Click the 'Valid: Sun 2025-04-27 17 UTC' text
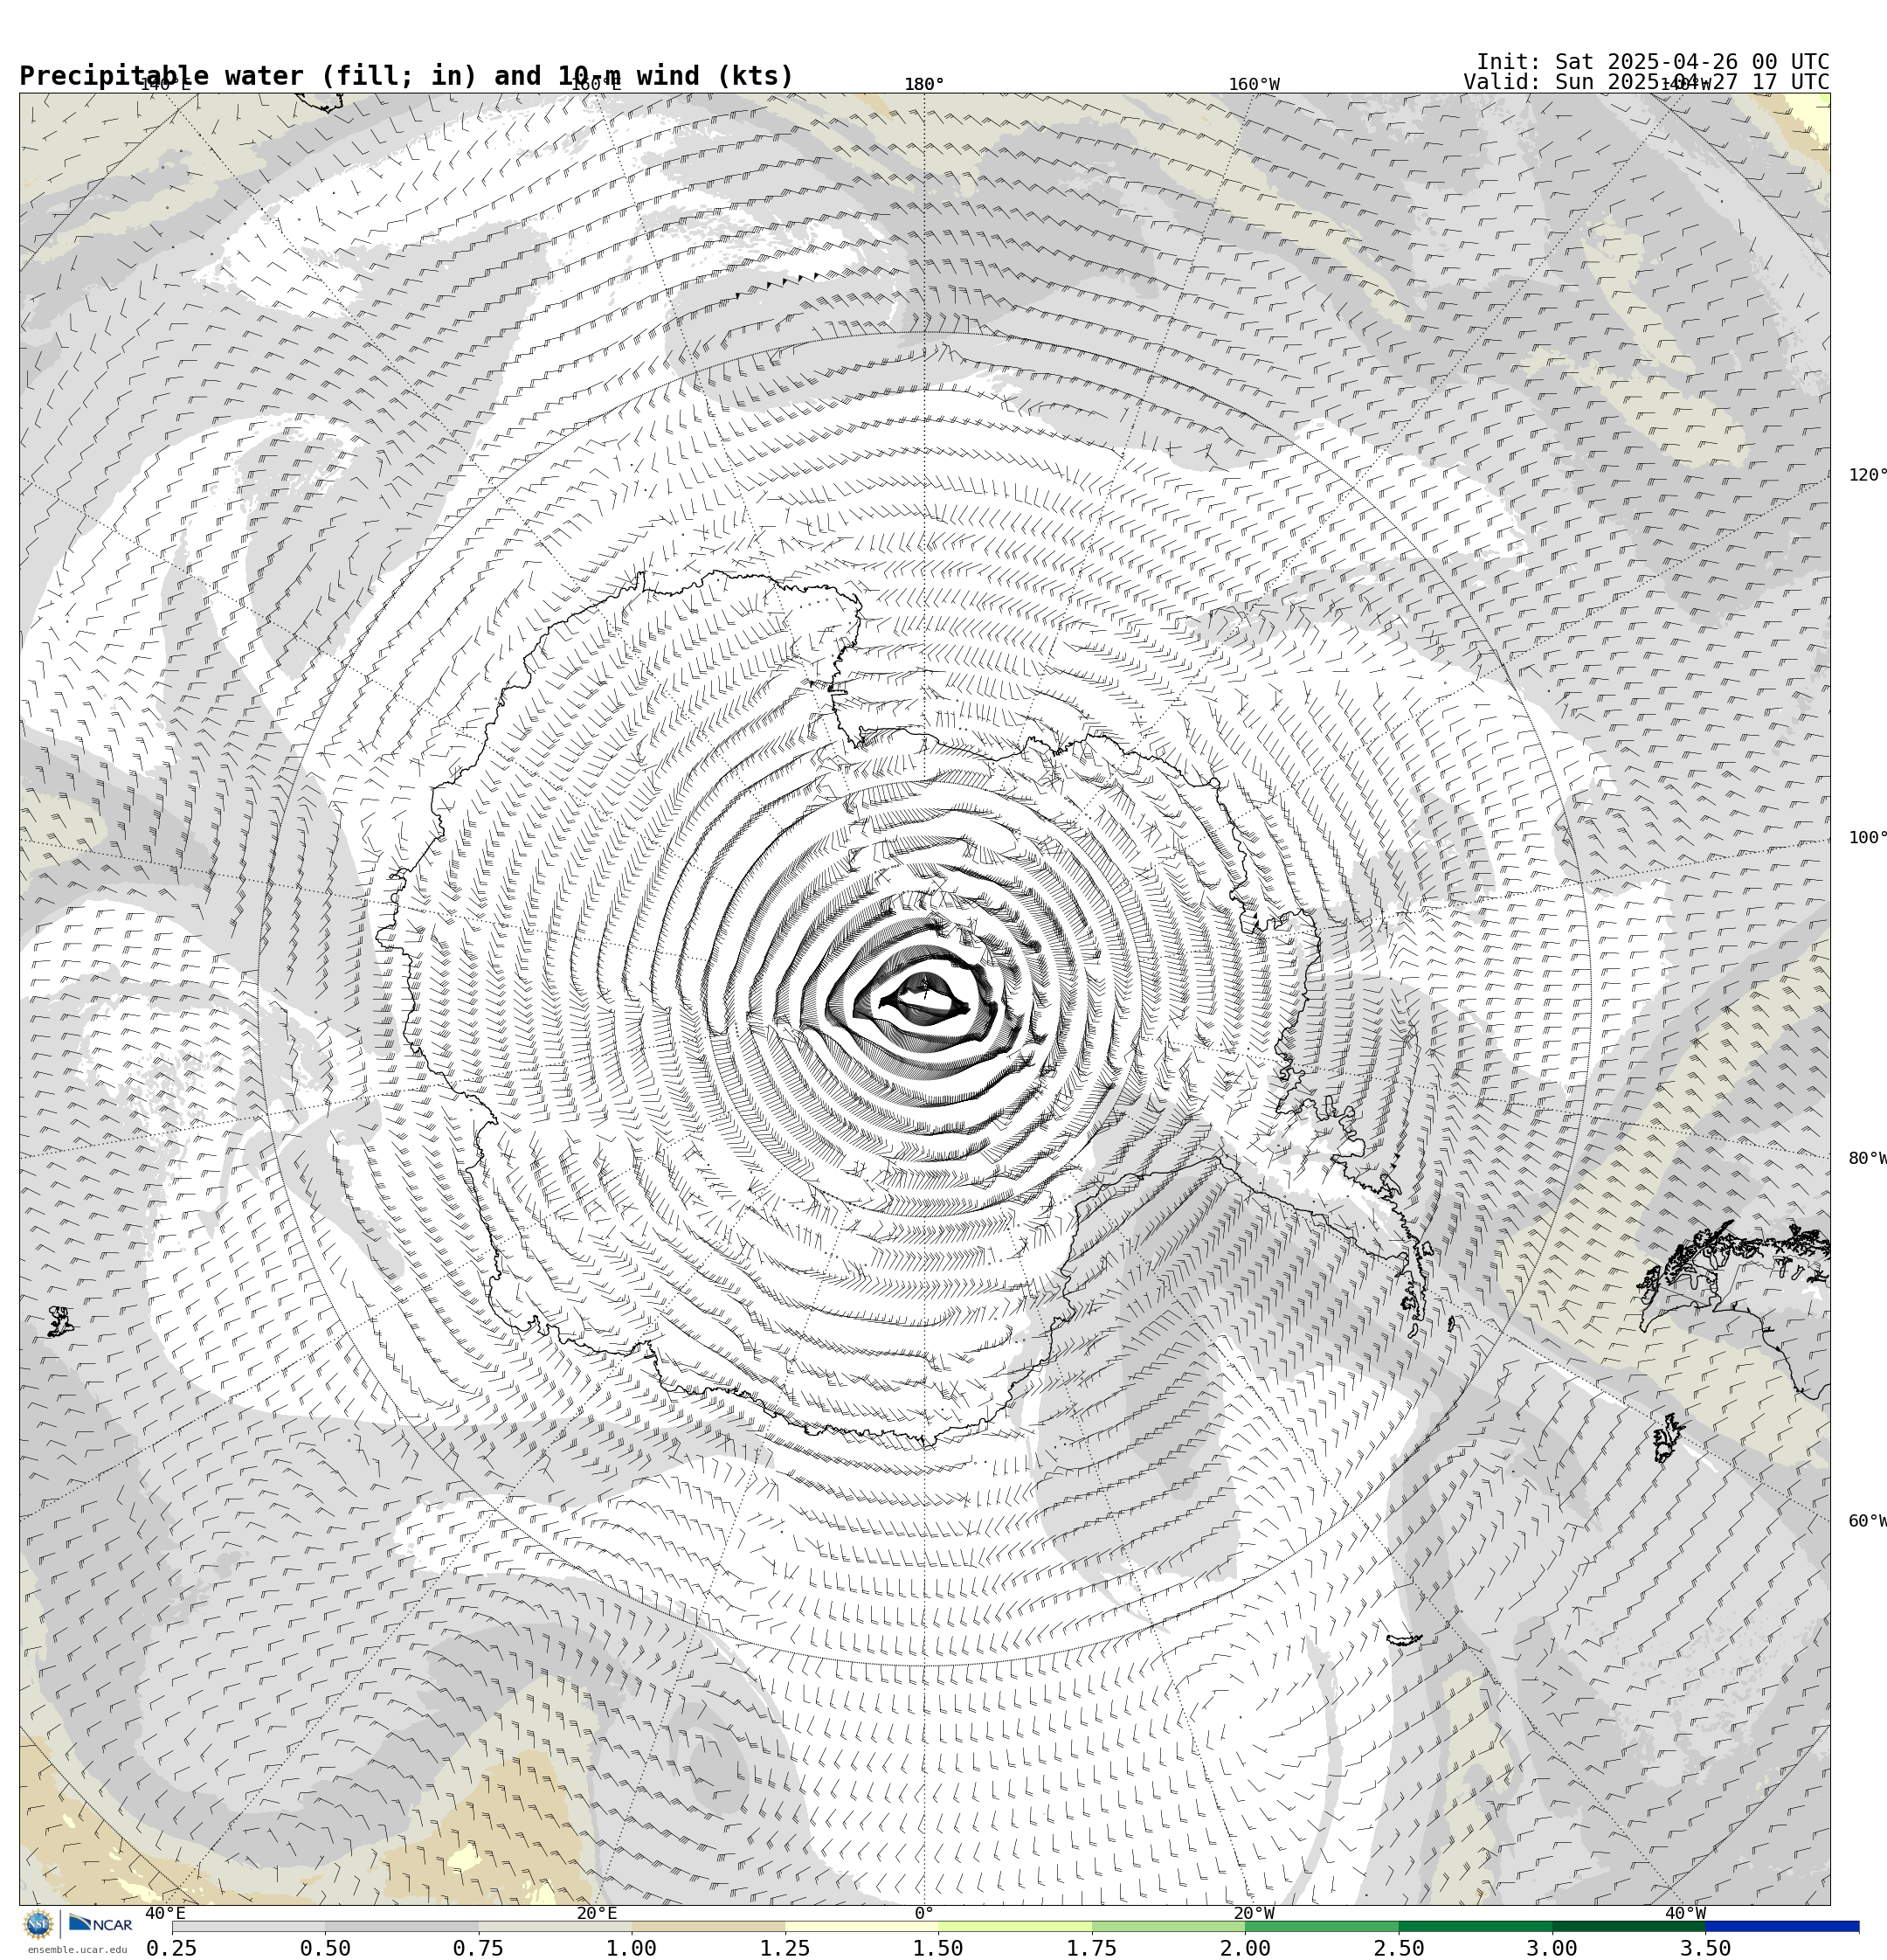1887x1960 pixels. (1646, 82)
